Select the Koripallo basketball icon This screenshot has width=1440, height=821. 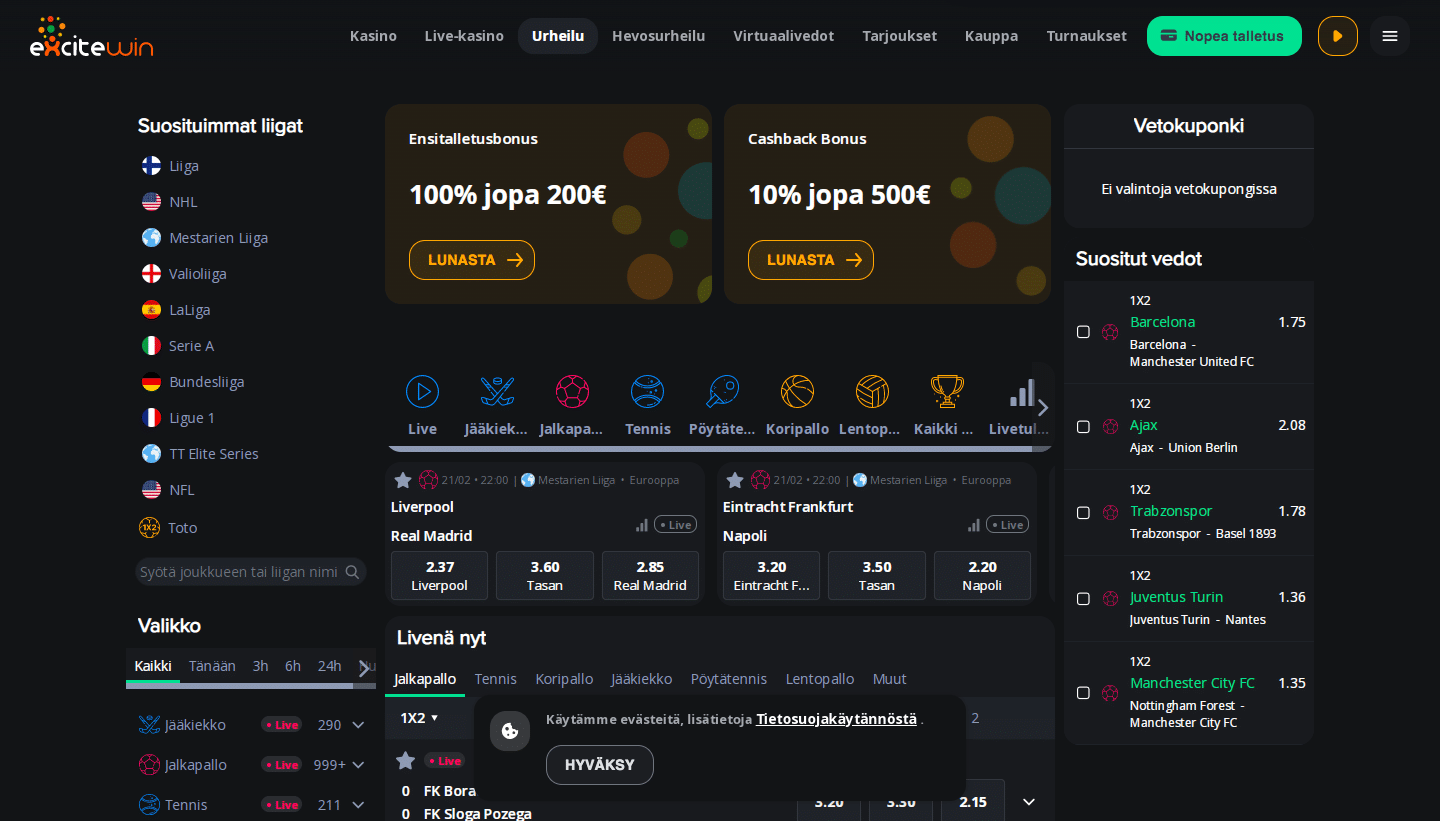coord(797,391)
